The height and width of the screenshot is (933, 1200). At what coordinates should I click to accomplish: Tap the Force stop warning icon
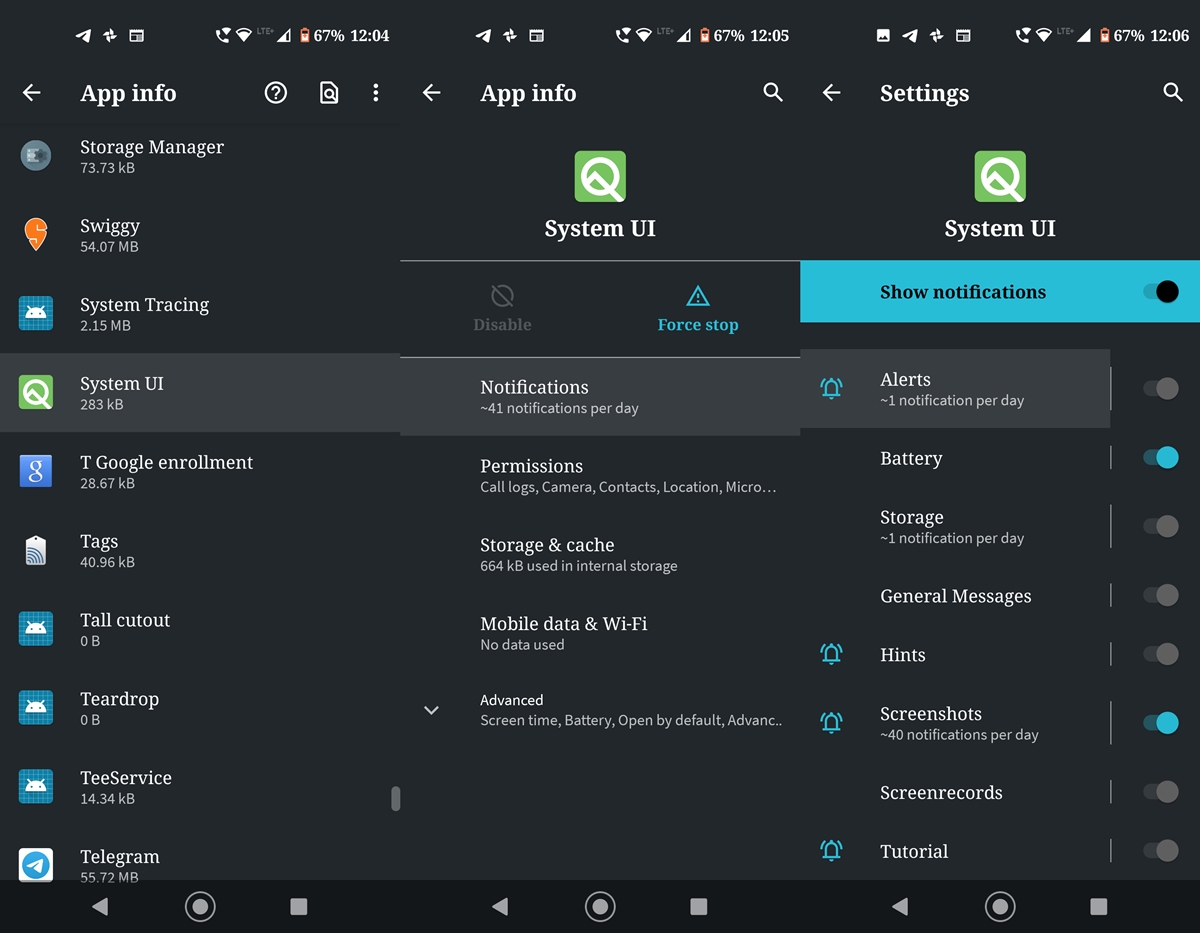point(698,296)
